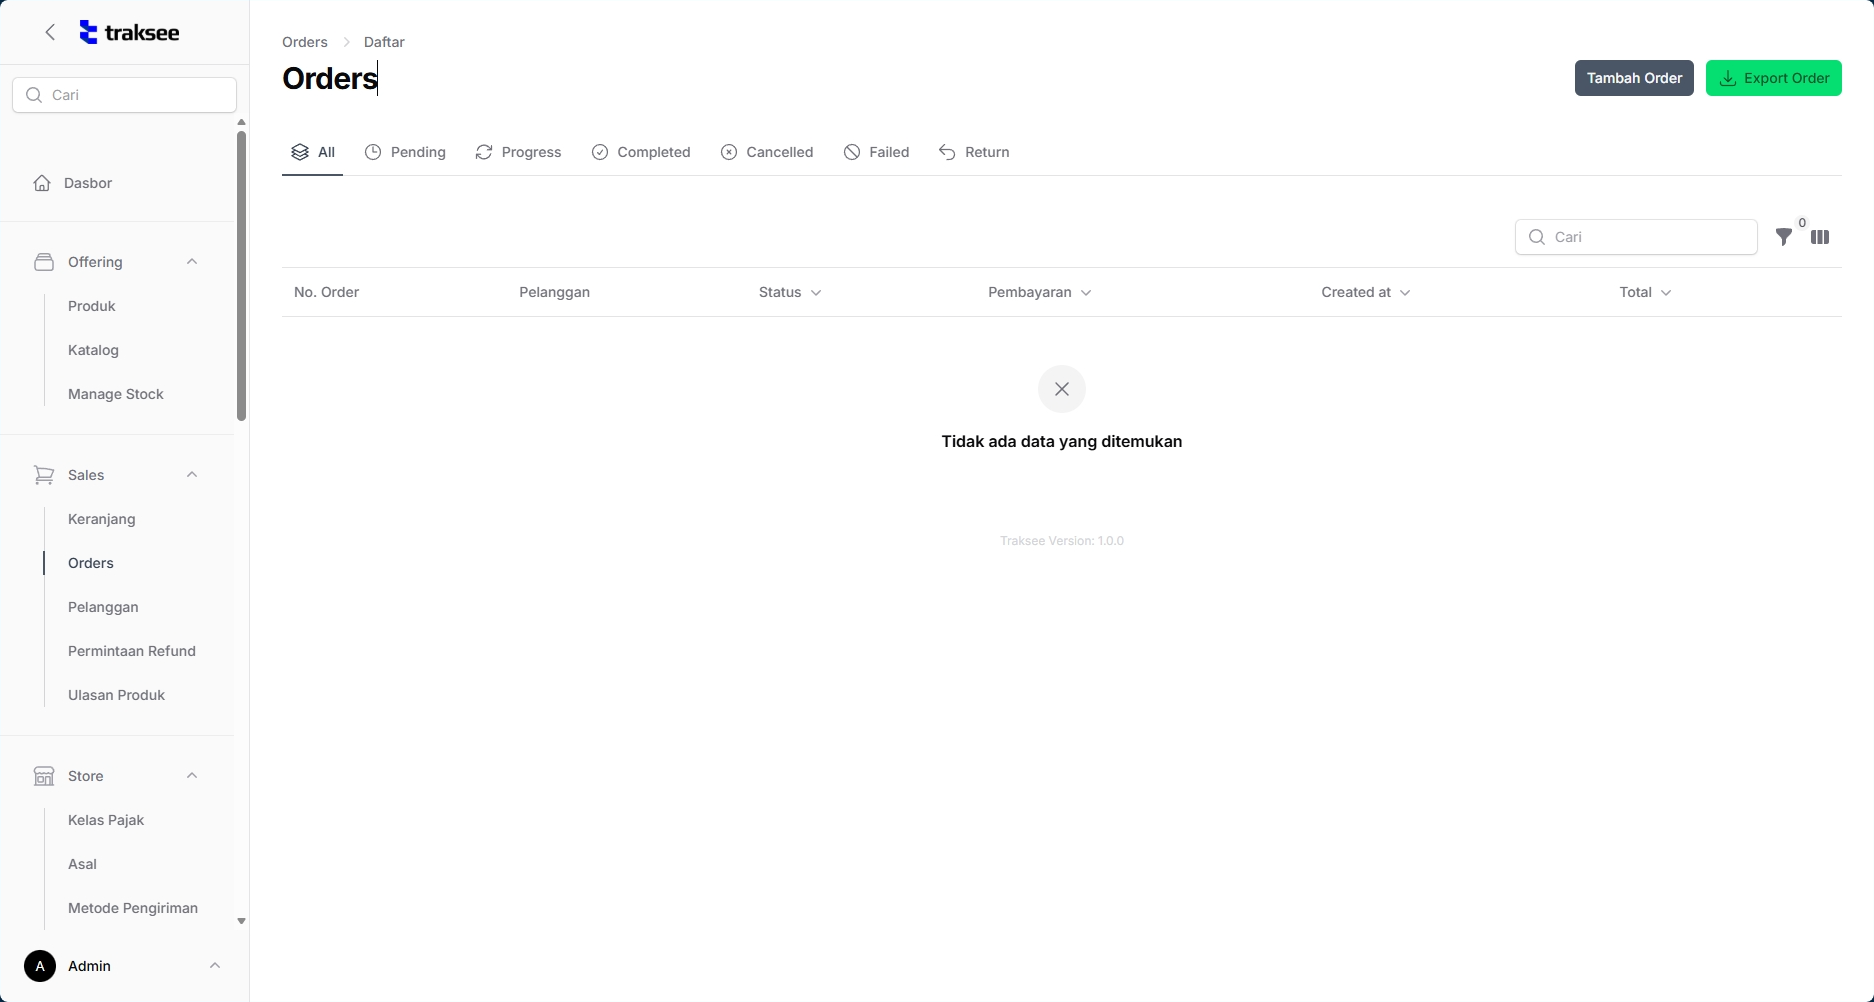Open Permintaan Refund in the sidebar
Viewport: 1874px width, 1002px height.
click(132, 651)
